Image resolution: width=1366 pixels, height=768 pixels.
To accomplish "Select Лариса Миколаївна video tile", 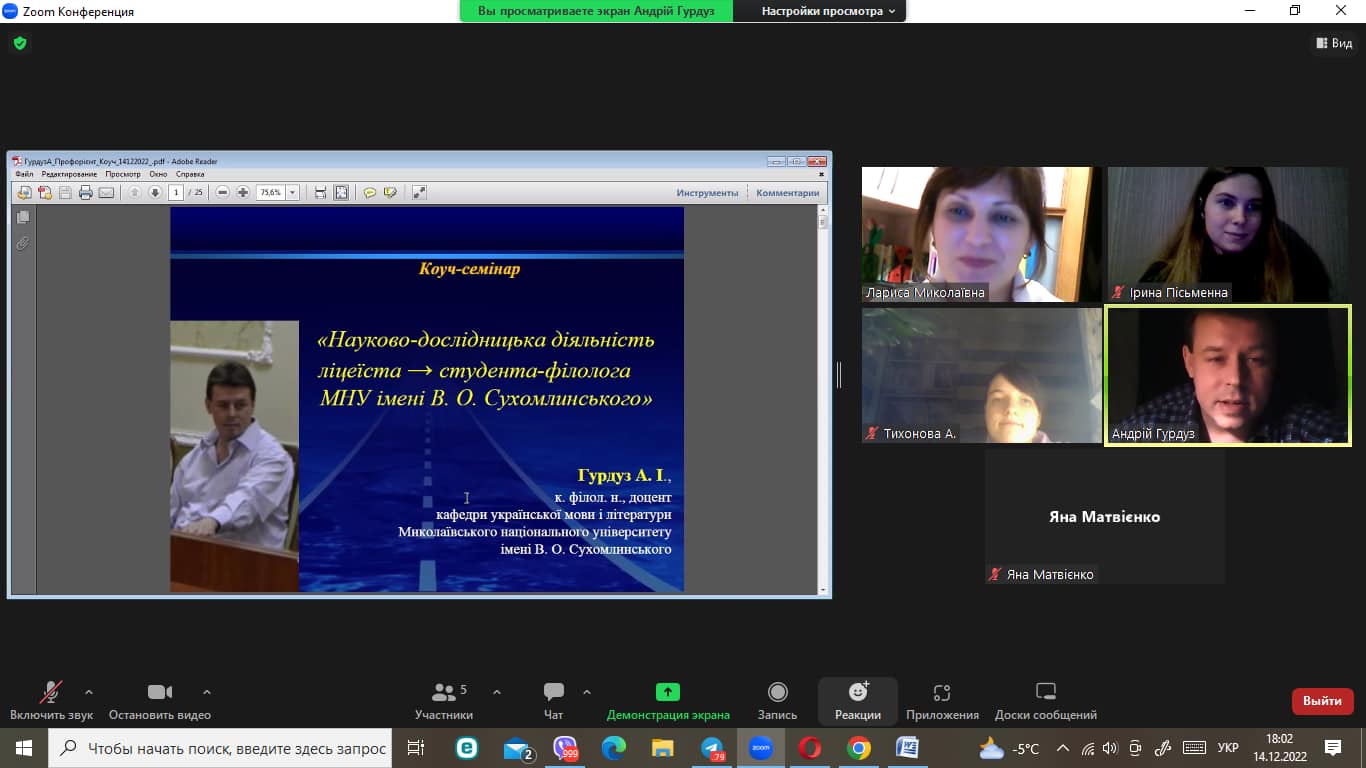I will [x=981, y=234].
